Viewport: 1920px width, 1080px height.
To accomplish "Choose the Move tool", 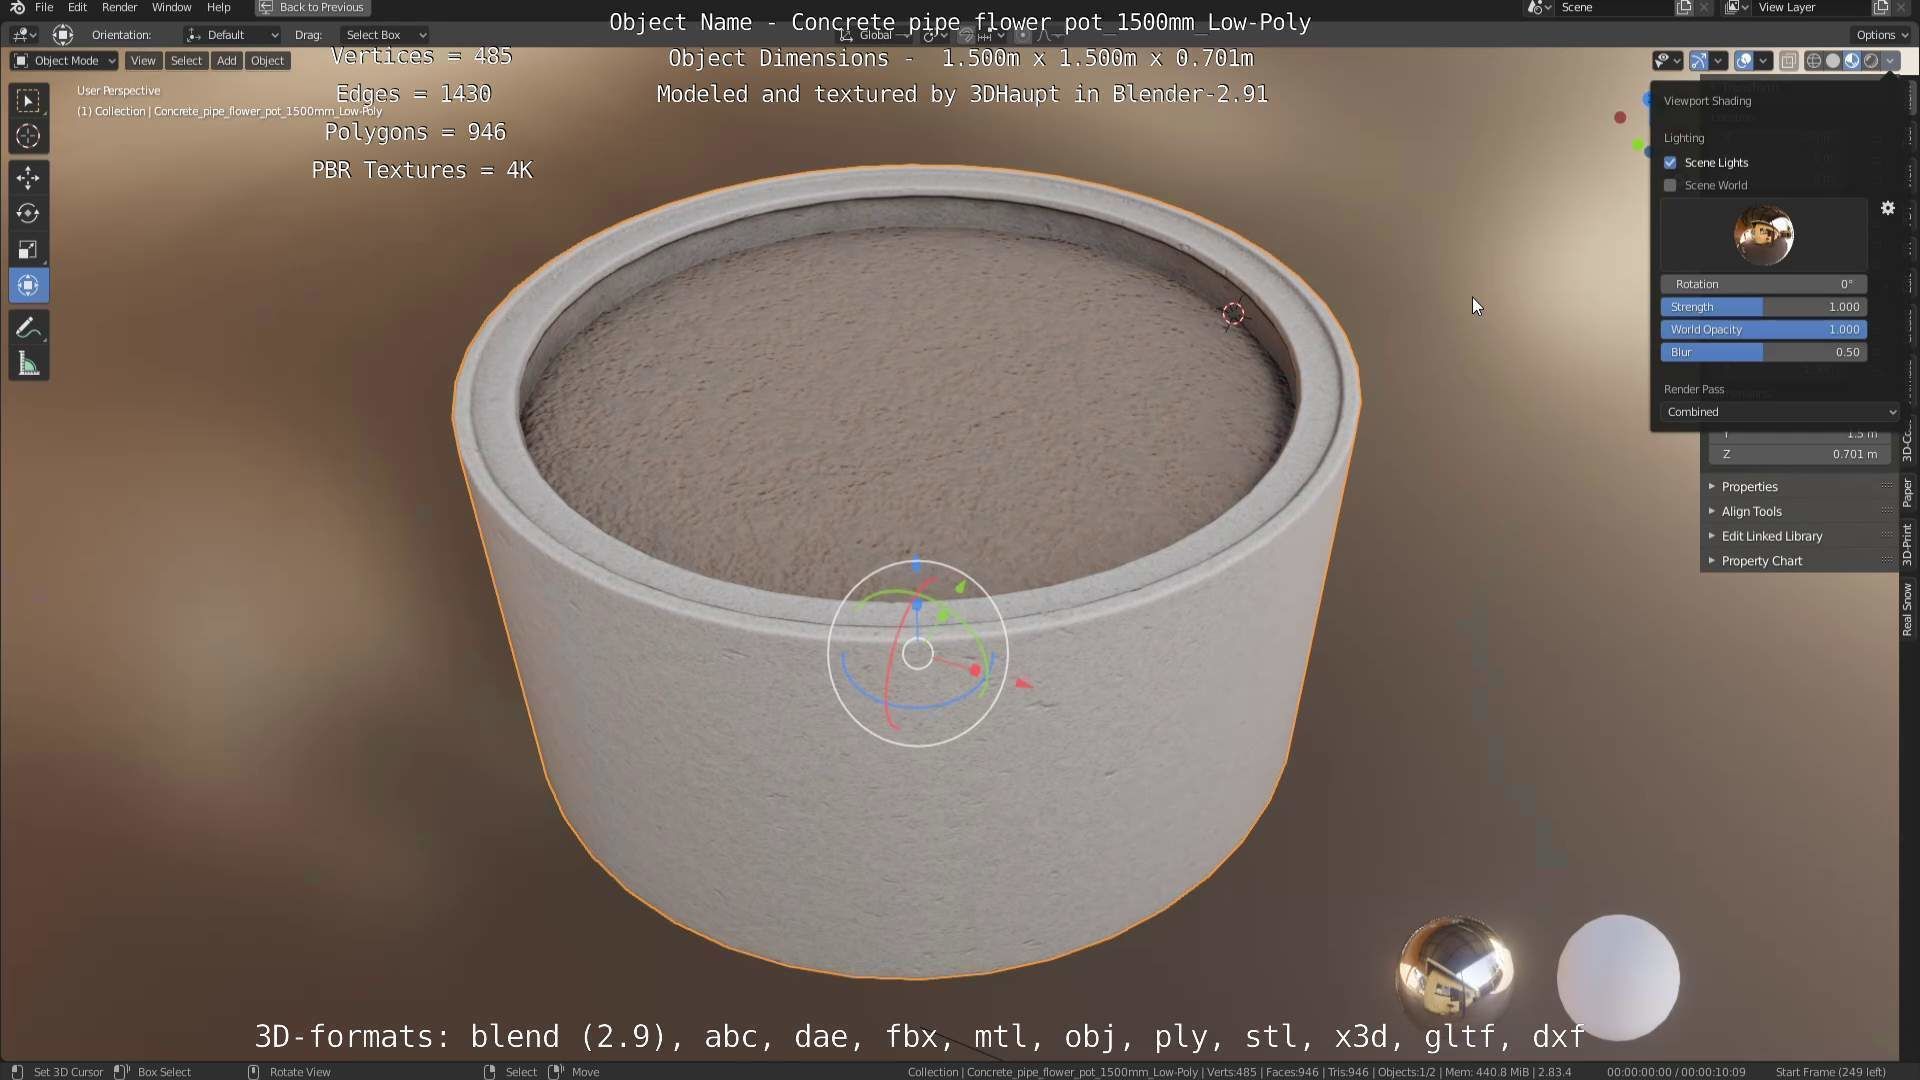I will point(28,178).
